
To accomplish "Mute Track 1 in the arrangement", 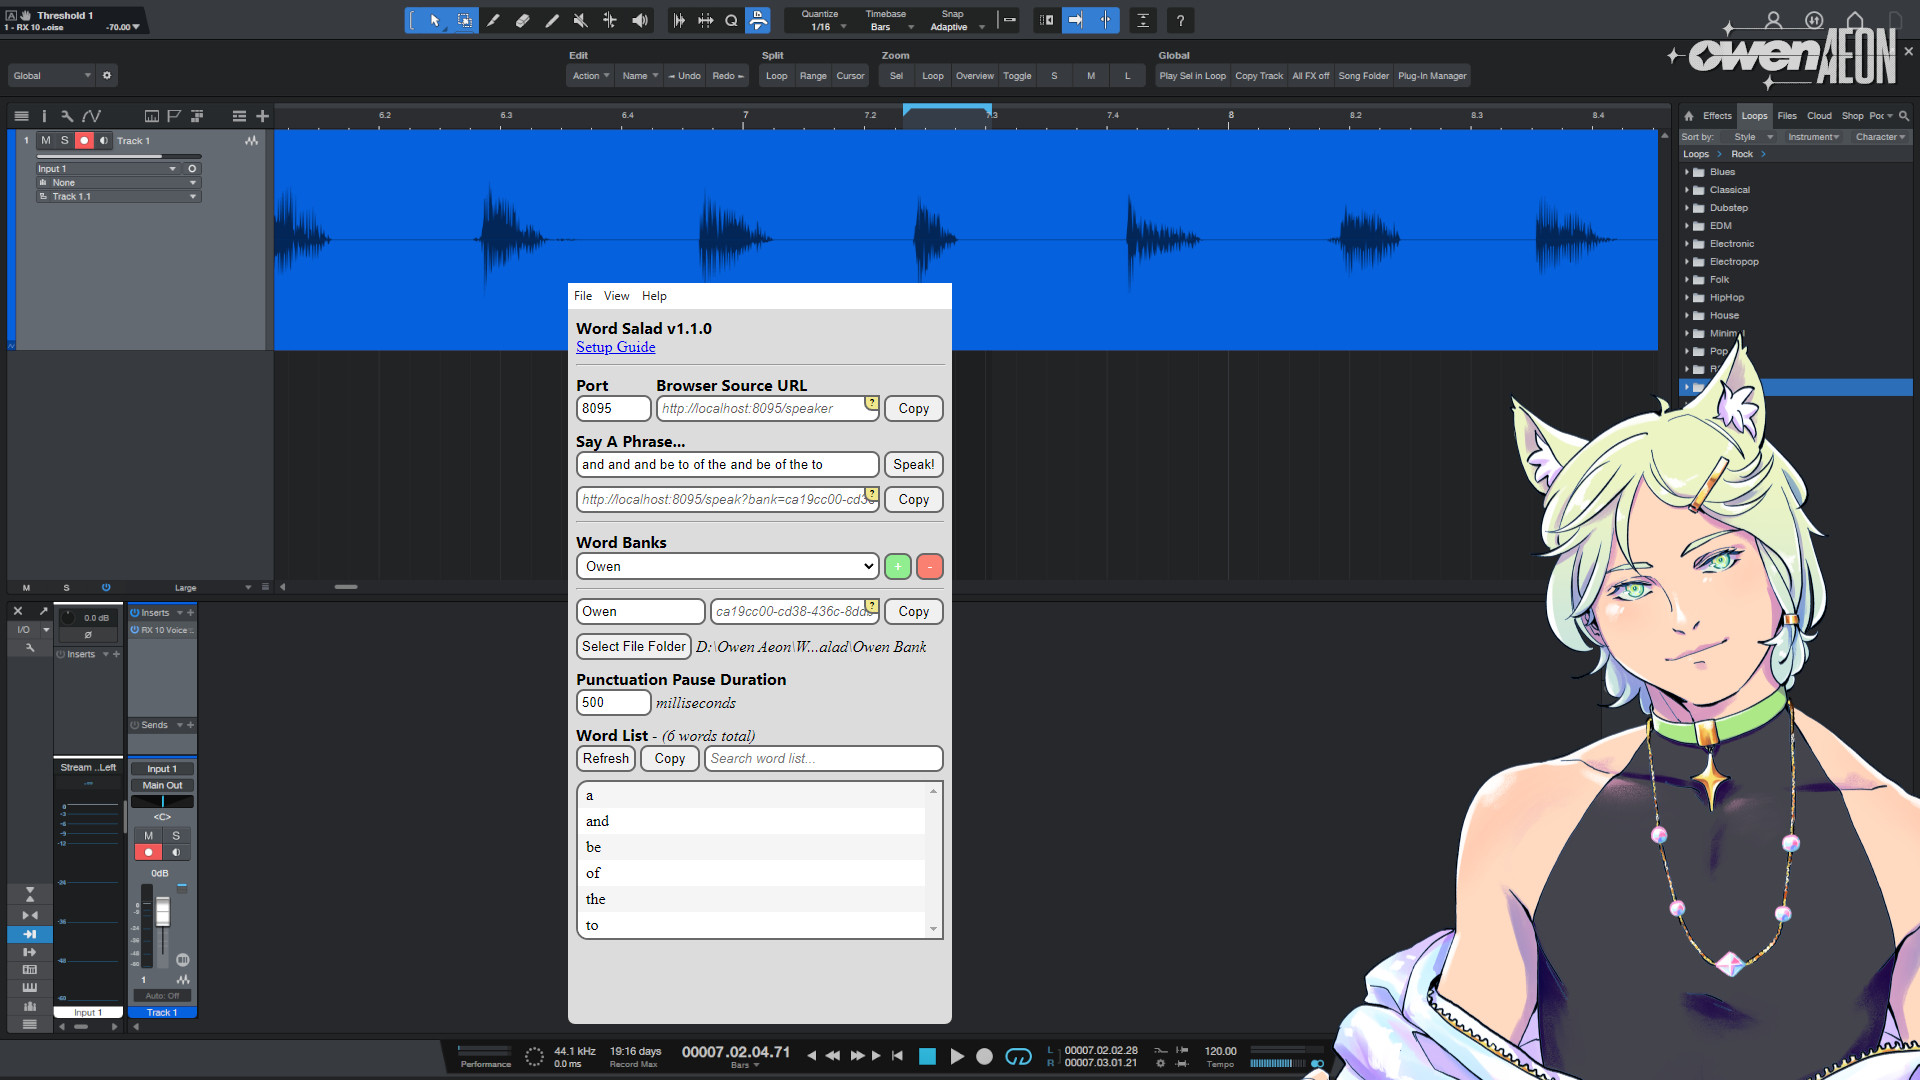I will click(x=45, y=141).
